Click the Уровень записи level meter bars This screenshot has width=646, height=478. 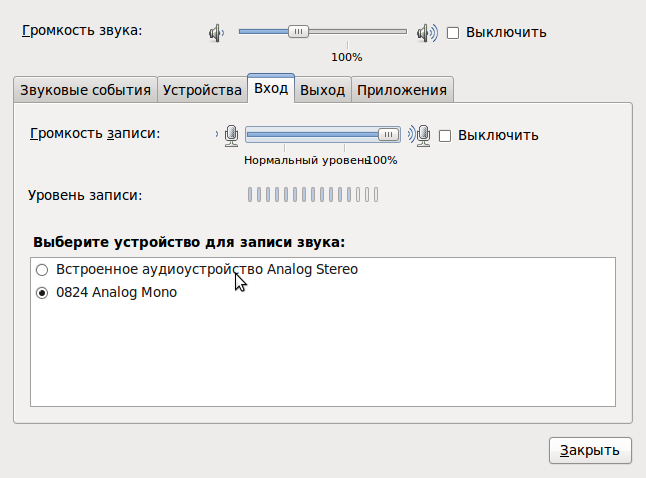pyautogui.click(x=313, y=195)
